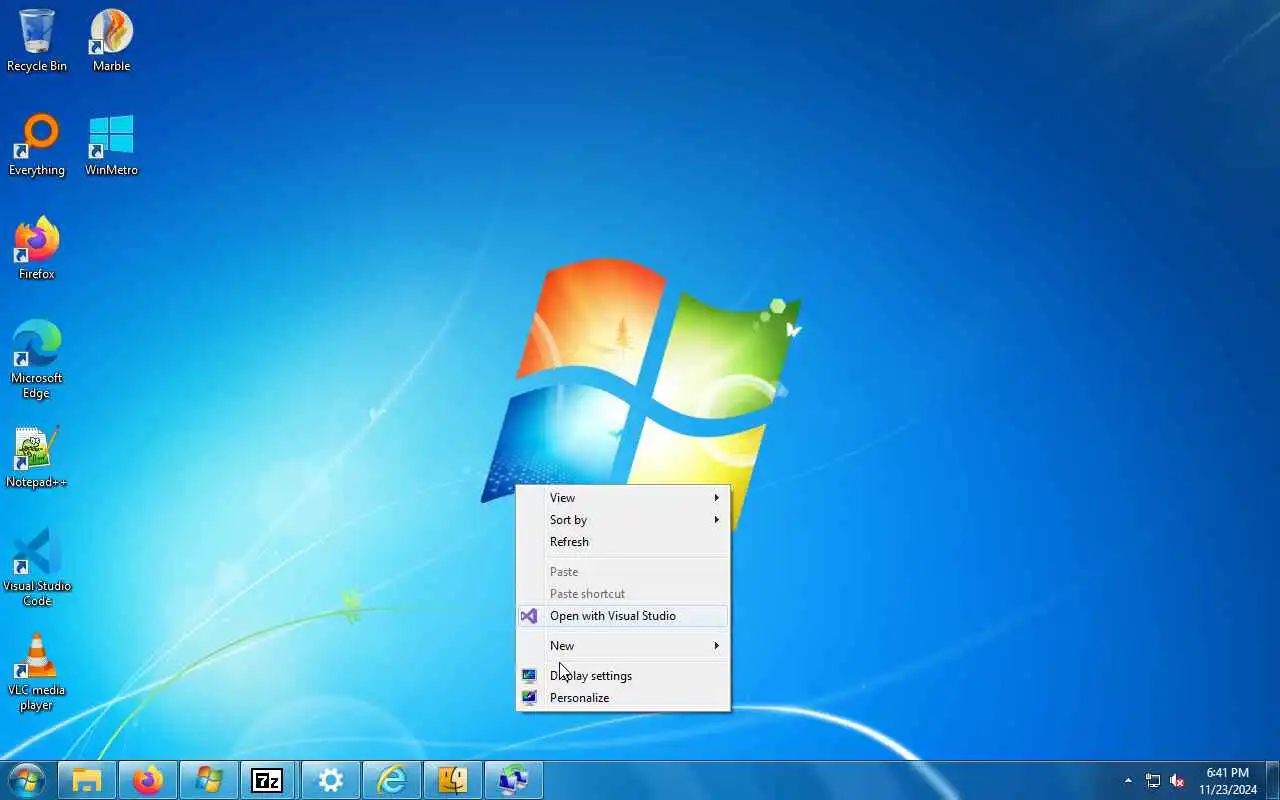Click the Windows flag taskbar icon
Viewport: 1280px width, 800px height.
(209, 780)
